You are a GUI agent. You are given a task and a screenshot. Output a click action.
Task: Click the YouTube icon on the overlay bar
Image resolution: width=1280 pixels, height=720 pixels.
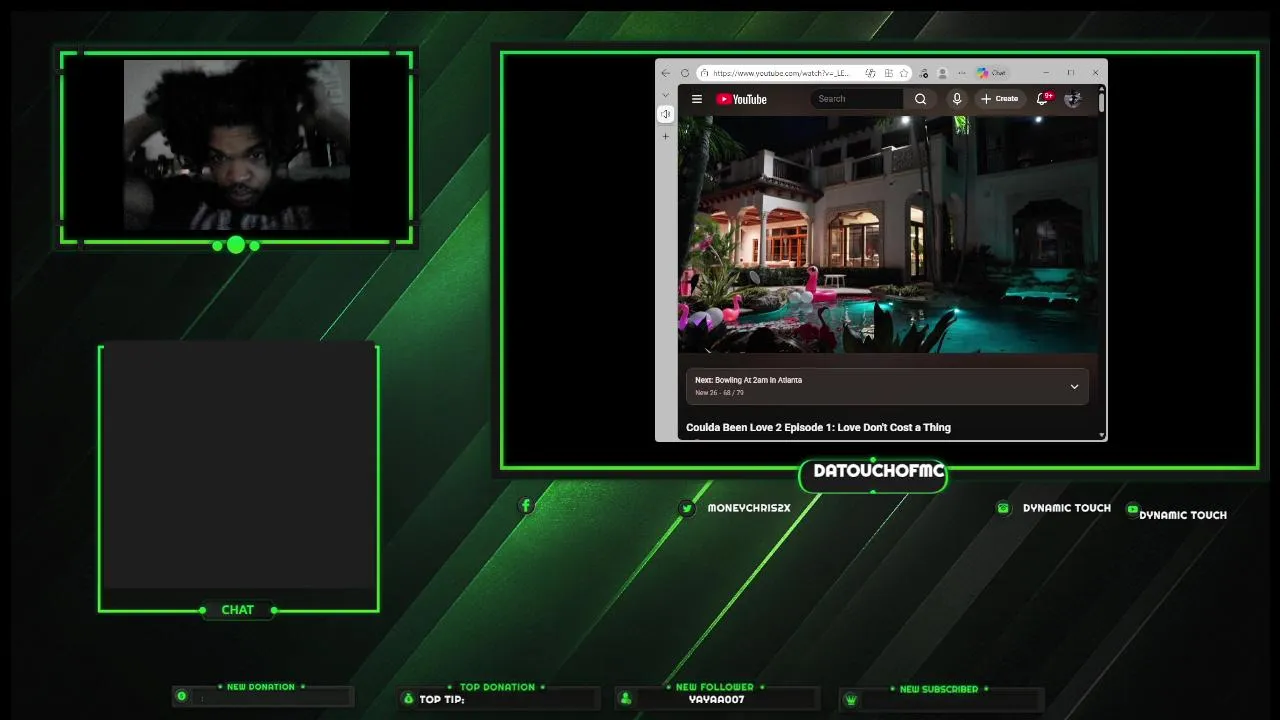point(1132,509)
